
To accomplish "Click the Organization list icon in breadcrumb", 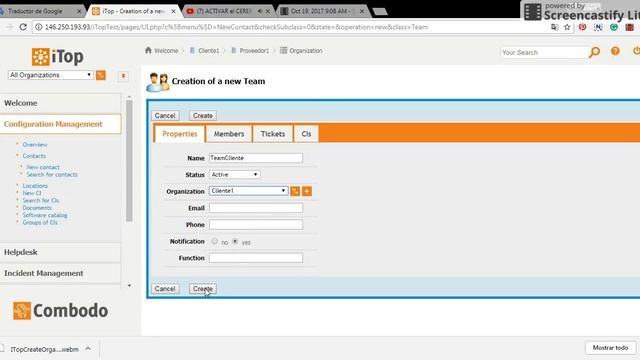I will [x=283, y=50].
